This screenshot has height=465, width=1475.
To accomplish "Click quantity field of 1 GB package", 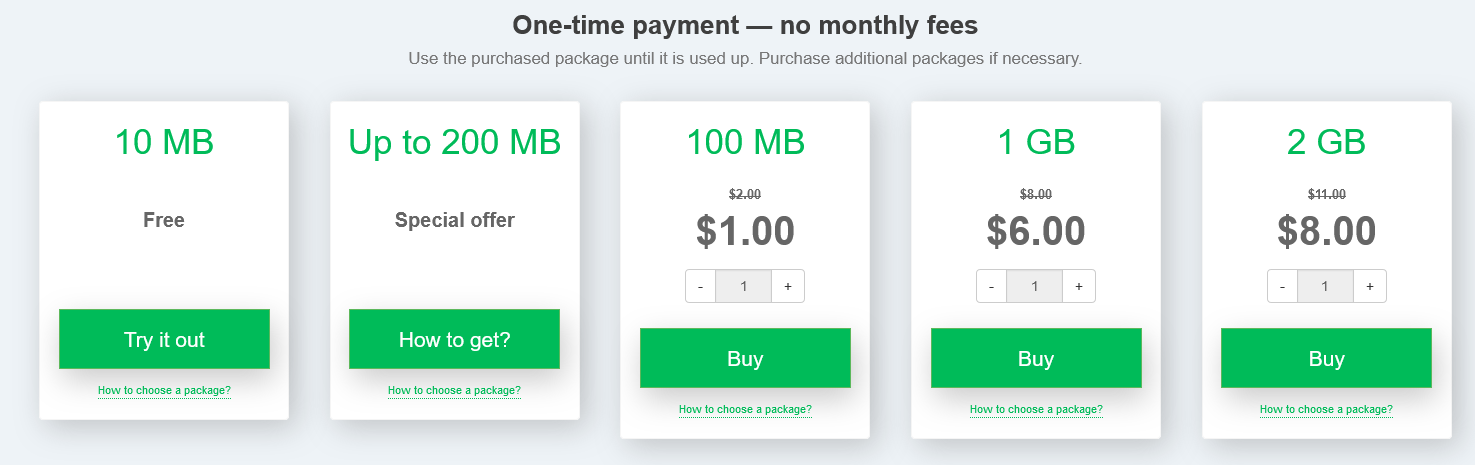I will [1035, 286].
